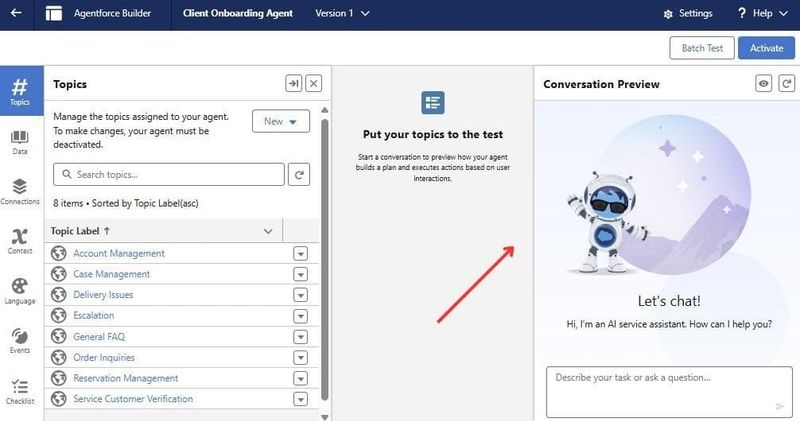Toggle the Conversation Preview eye icon
The image size is (800, 421).
pyautogui.click(x=763, y=83)
